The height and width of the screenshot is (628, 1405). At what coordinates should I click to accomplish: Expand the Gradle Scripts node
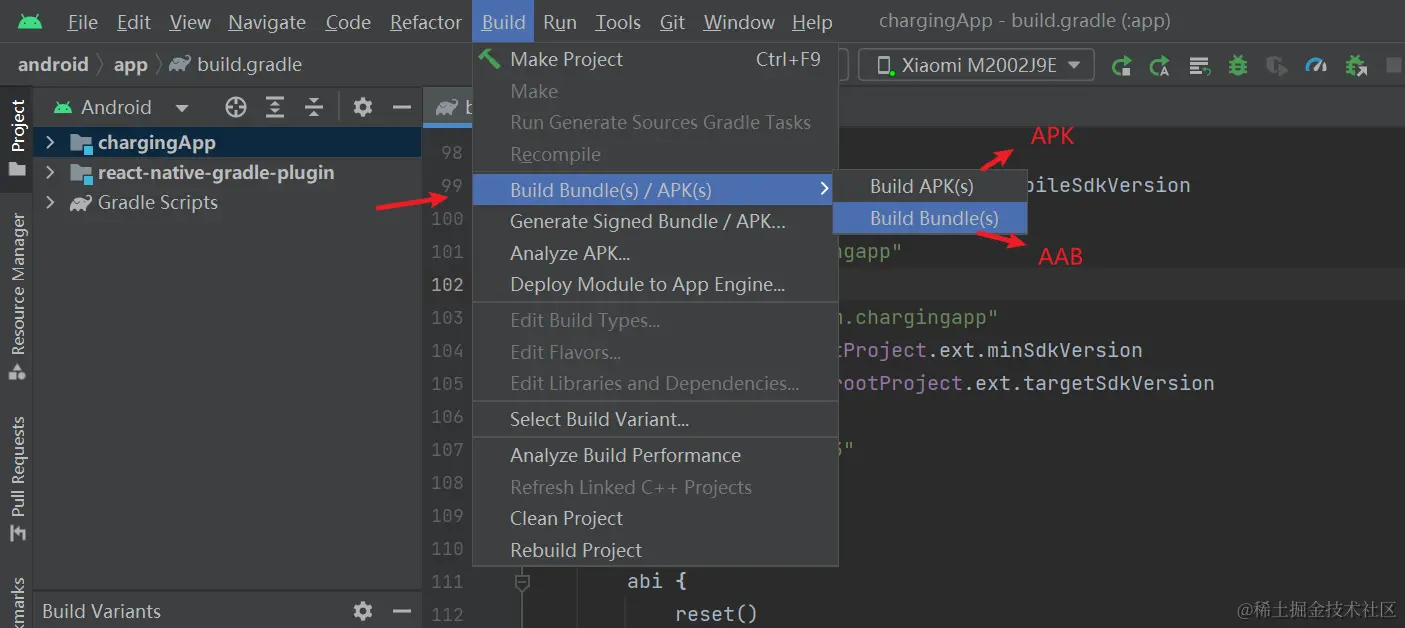coord(50,203)
